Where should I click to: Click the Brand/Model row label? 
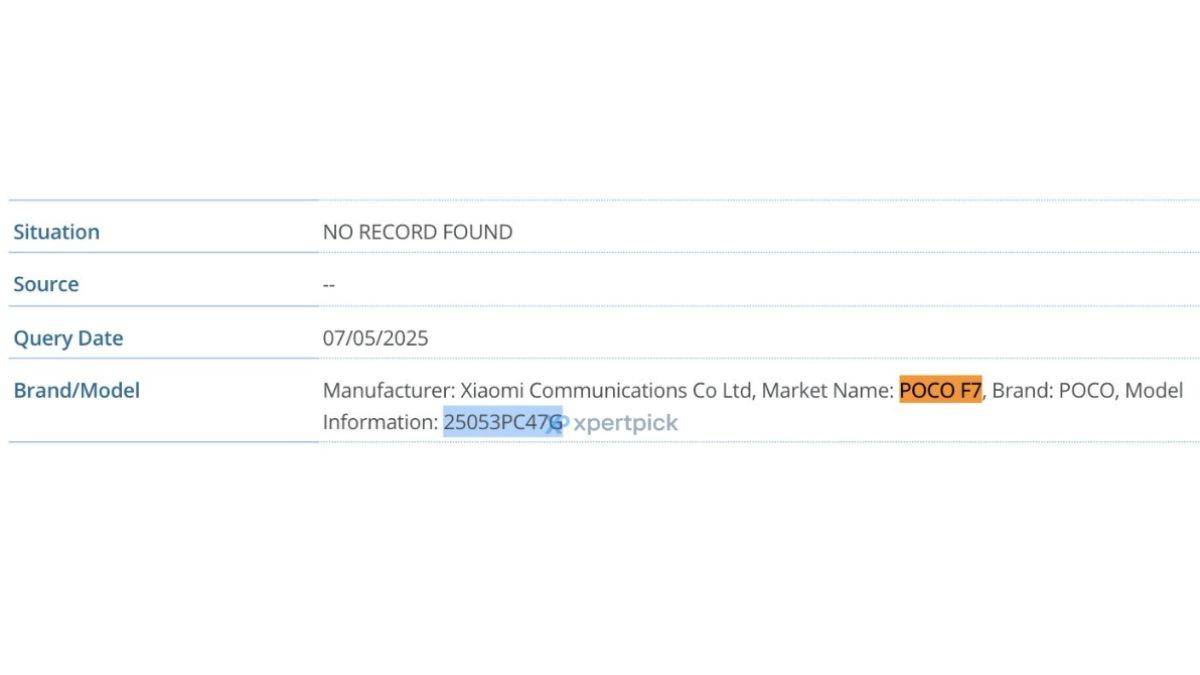[76, 390]
